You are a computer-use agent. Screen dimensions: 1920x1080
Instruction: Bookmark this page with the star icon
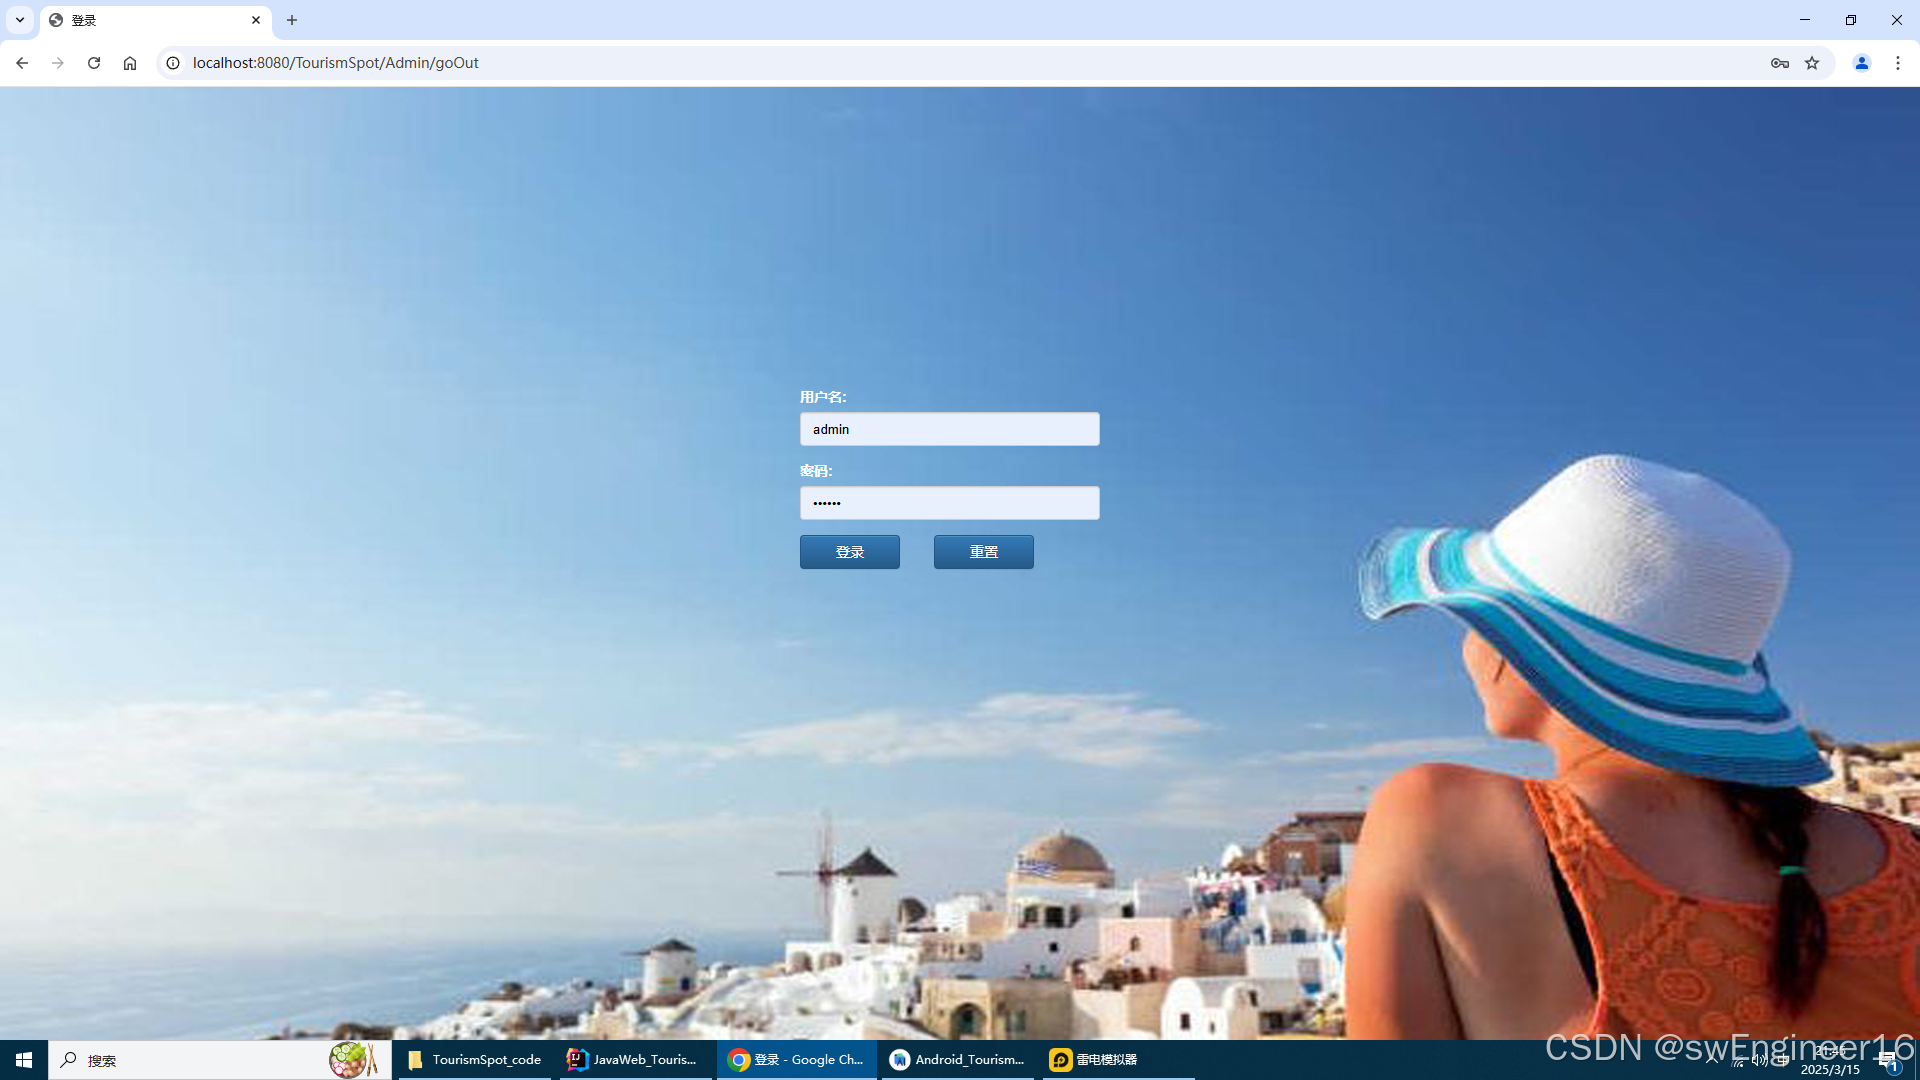tap(1812, 63)
